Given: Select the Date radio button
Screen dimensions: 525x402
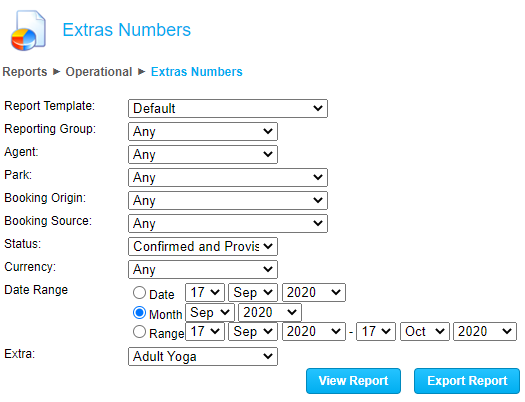Looking at the screenshot, I should (139, 293).
